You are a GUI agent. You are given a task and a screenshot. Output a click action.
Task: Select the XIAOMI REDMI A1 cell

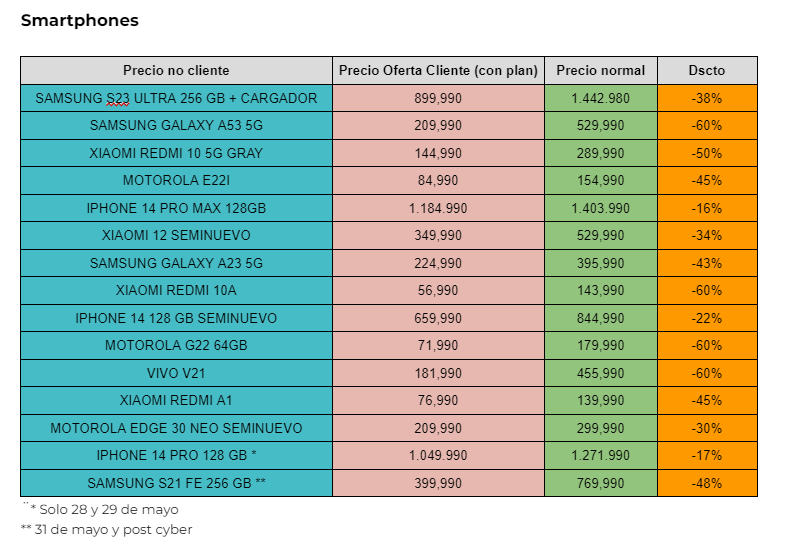pos(176,401)
